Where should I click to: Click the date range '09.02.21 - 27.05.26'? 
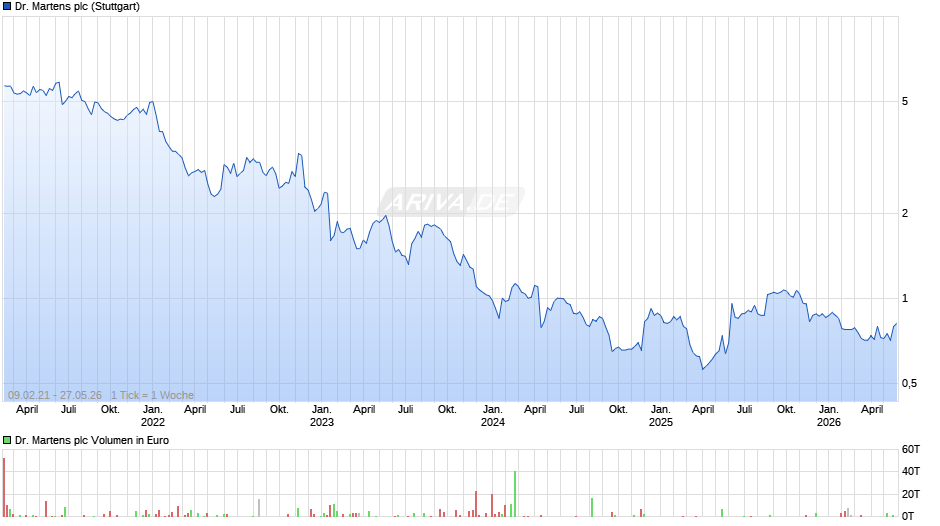click(55, 395)
